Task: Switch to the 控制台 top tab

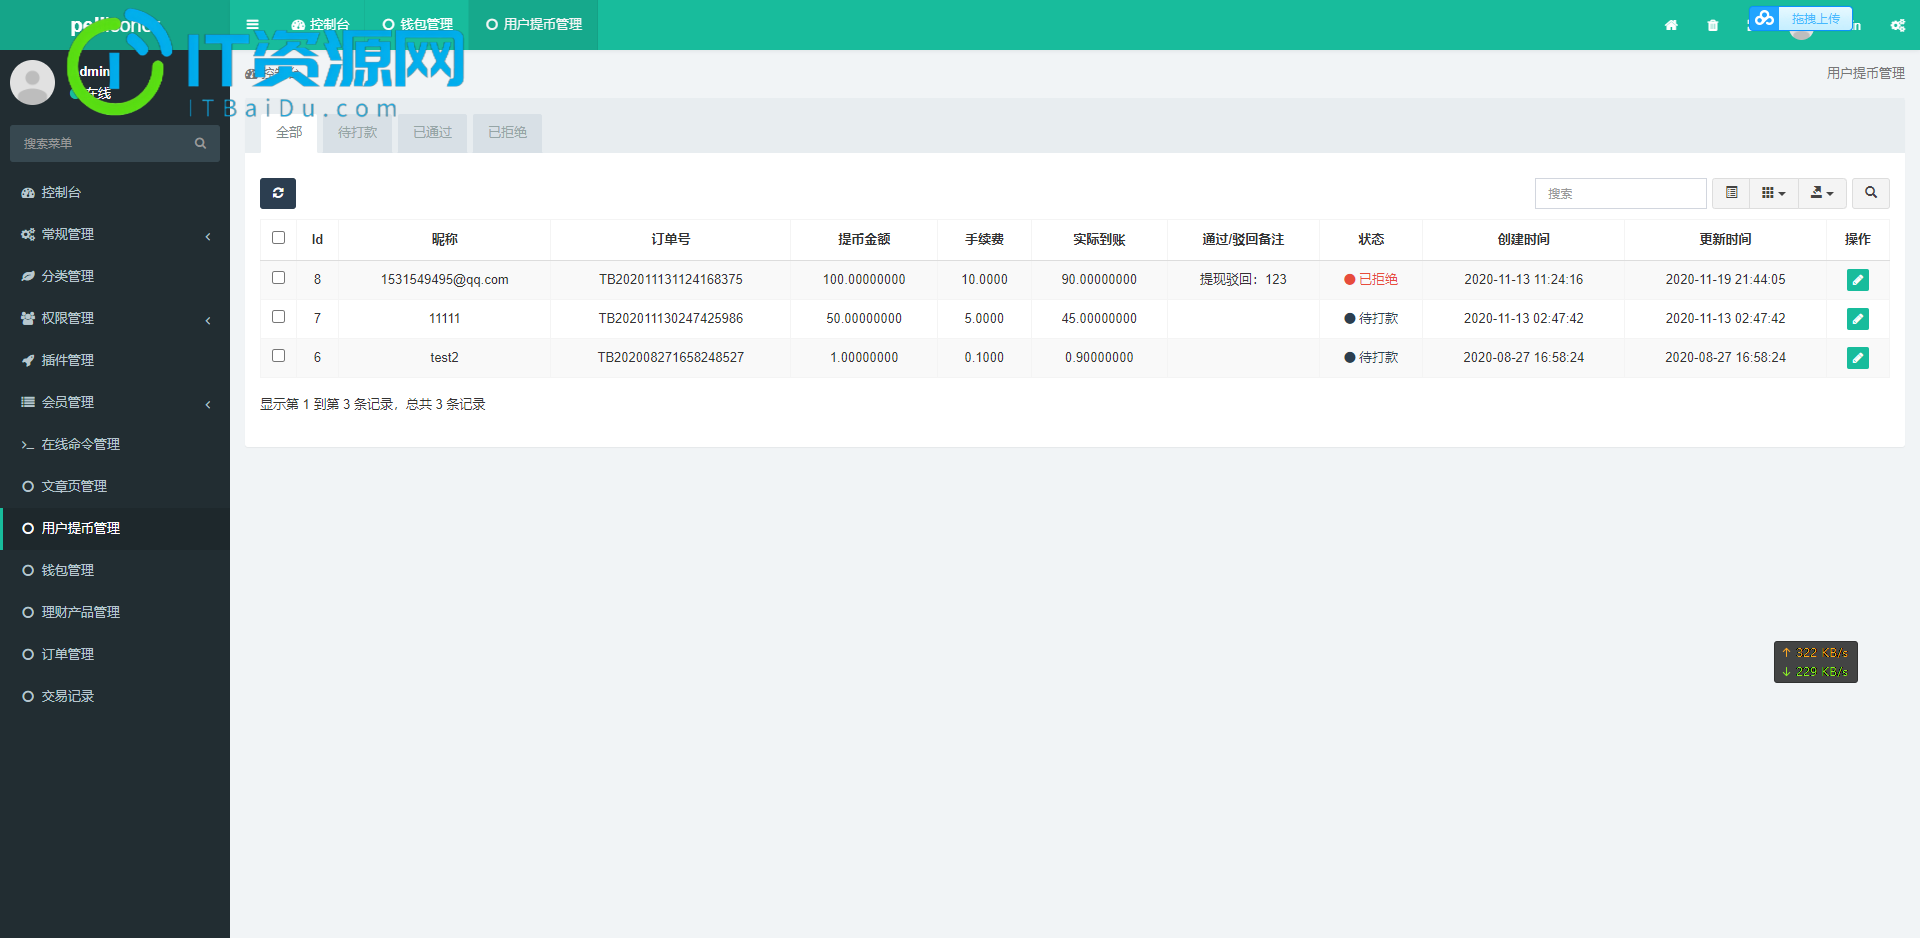Action: coord(320,24)
